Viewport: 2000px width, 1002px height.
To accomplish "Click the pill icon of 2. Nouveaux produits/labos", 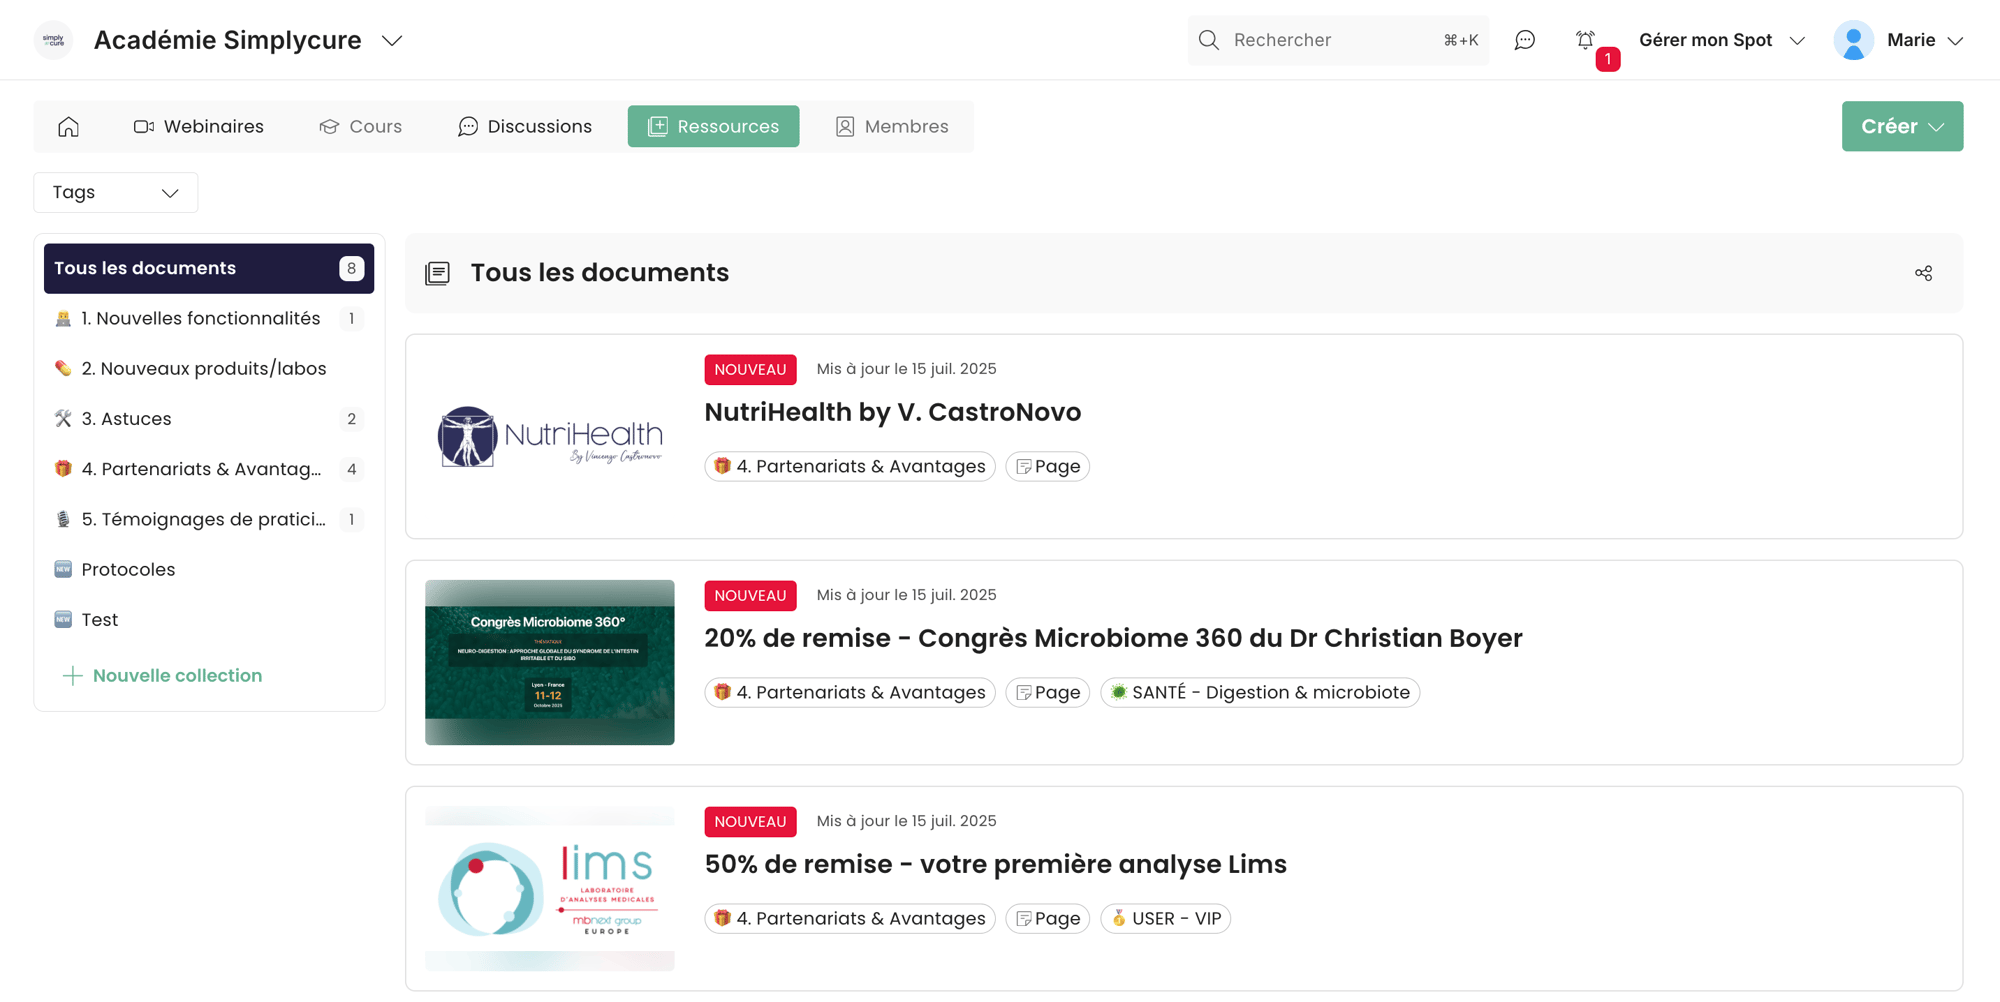I will pos(63,368).
